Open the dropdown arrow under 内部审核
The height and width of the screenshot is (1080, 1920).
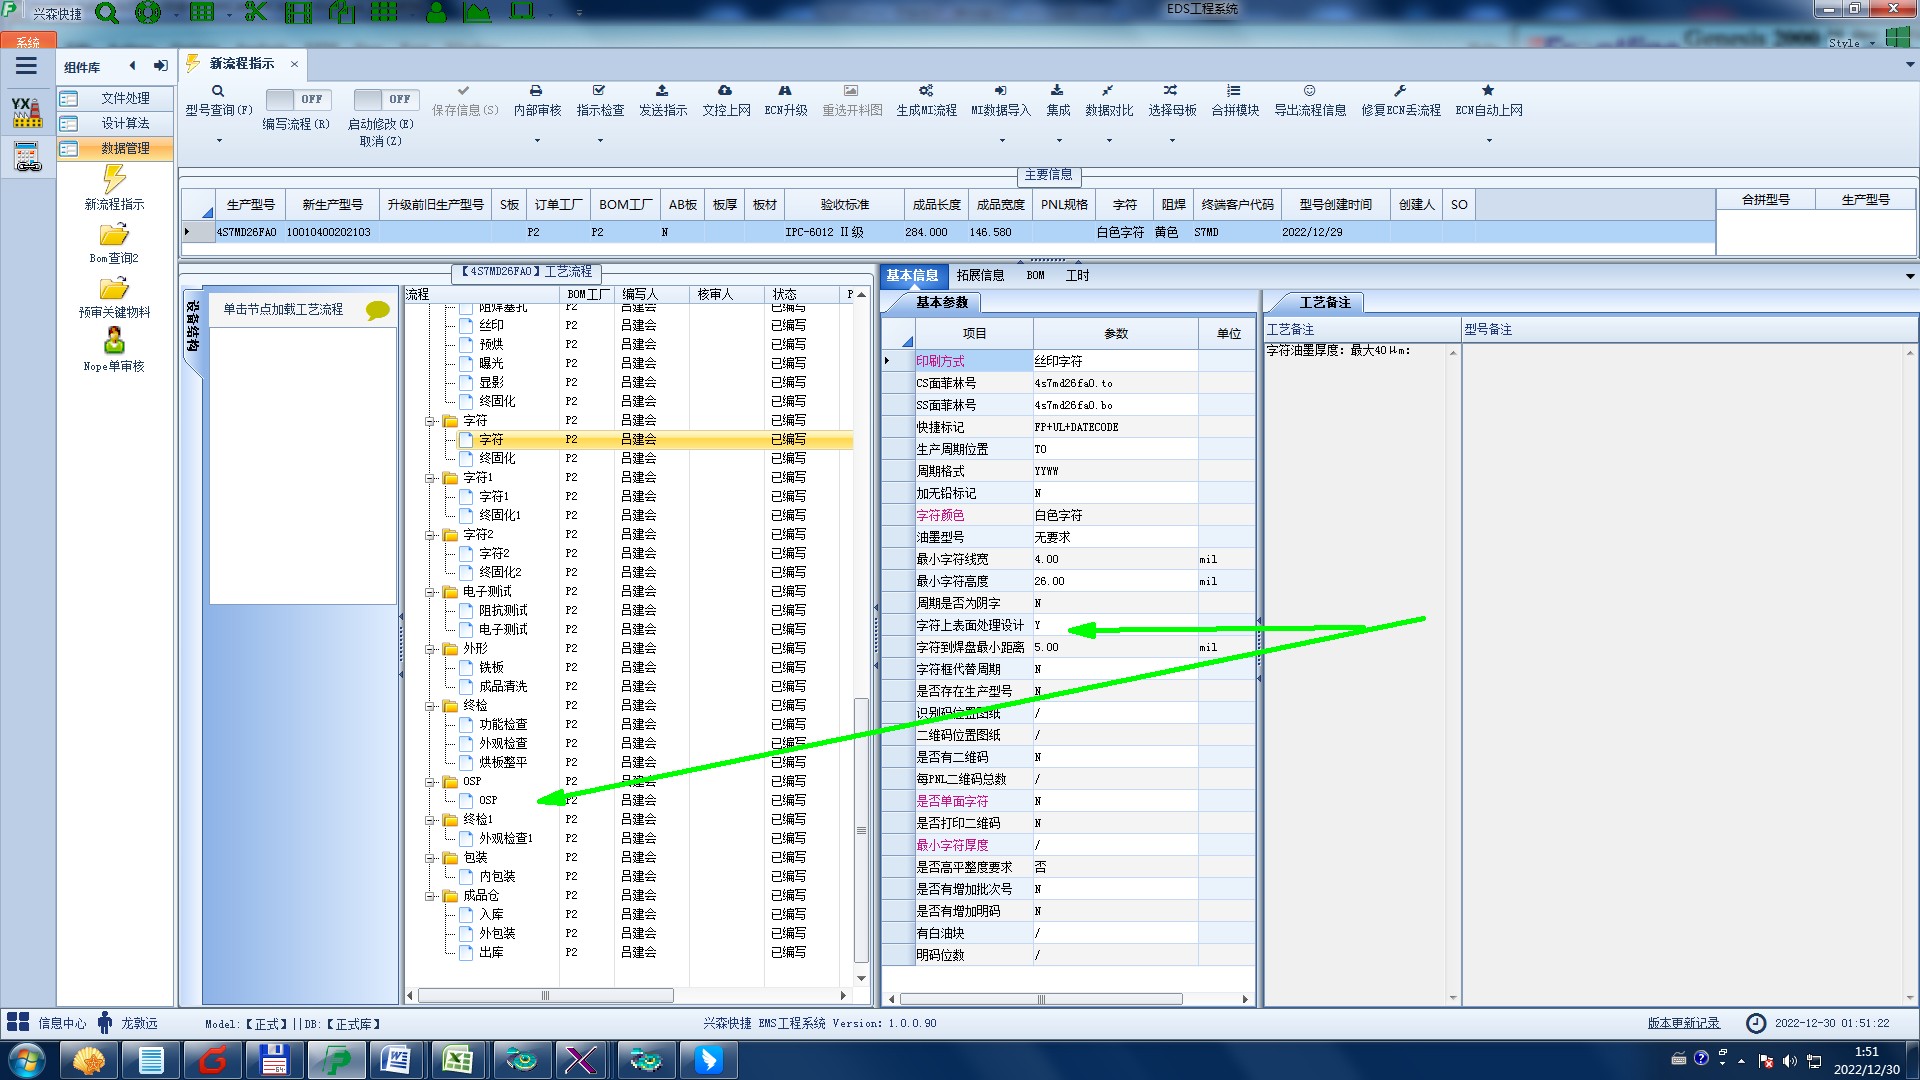pyautogui.click(x=537, y=141)
